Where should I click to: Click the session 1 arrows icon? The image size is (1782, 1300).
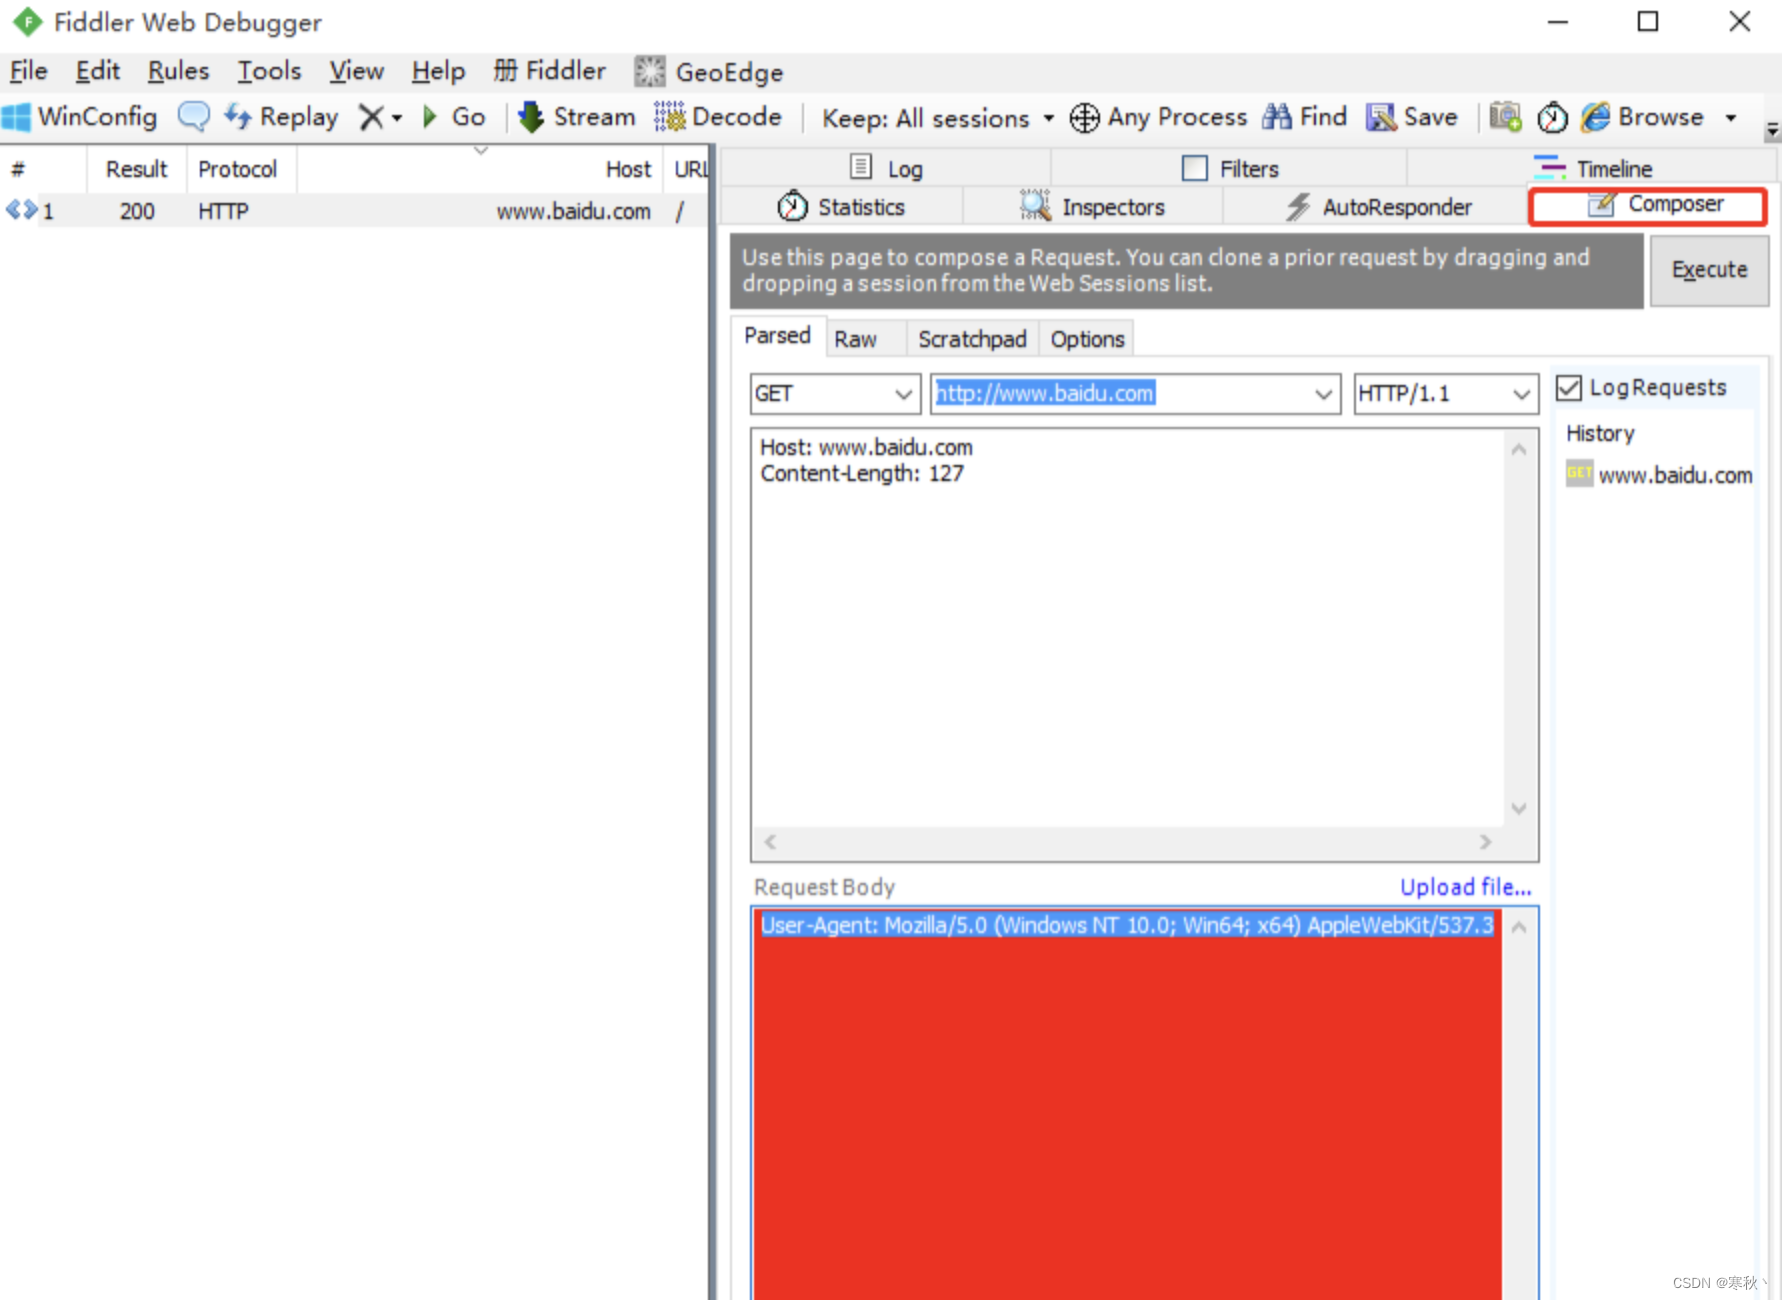[22, 210]
